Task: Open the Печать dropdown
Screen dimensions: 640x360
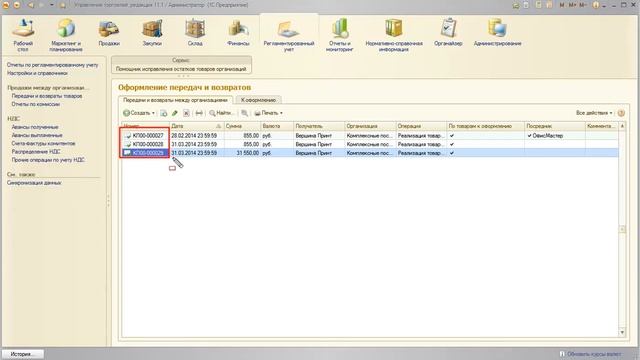Action: [269, 113]
